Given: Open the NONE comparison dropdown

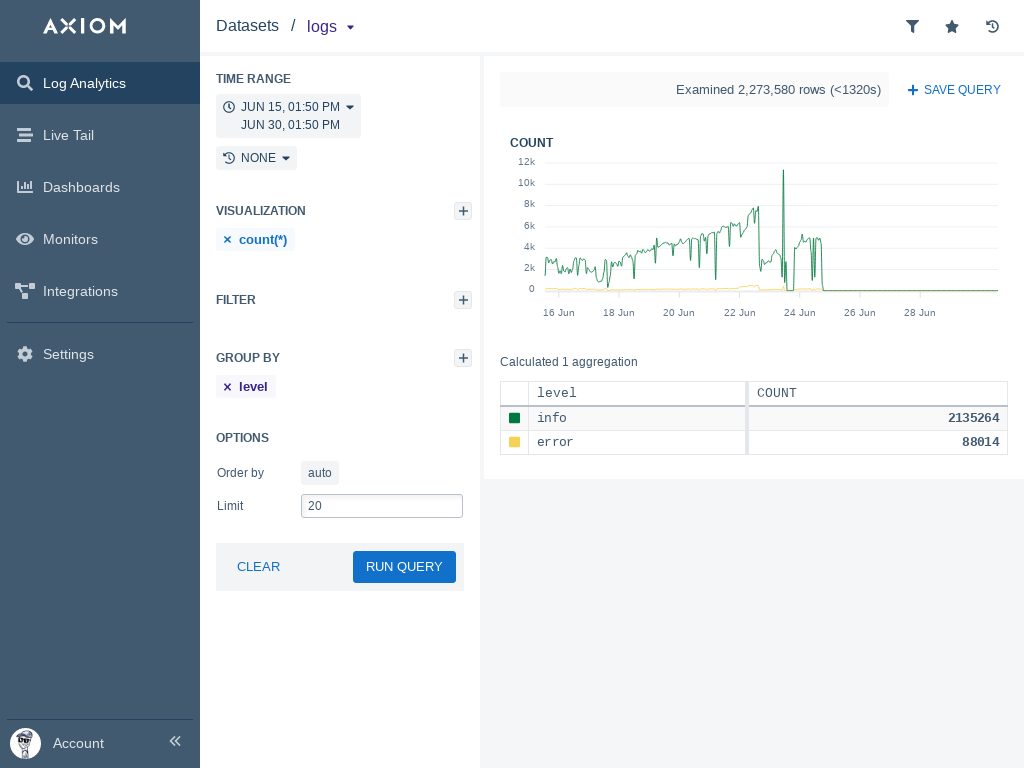Looking at the screenshot, I should point(257,158).
